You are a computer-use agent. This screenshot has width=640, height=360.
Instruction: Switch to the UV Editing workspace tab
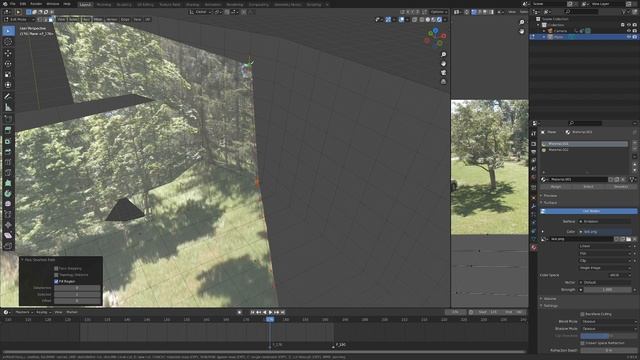[x=145, y=4]
